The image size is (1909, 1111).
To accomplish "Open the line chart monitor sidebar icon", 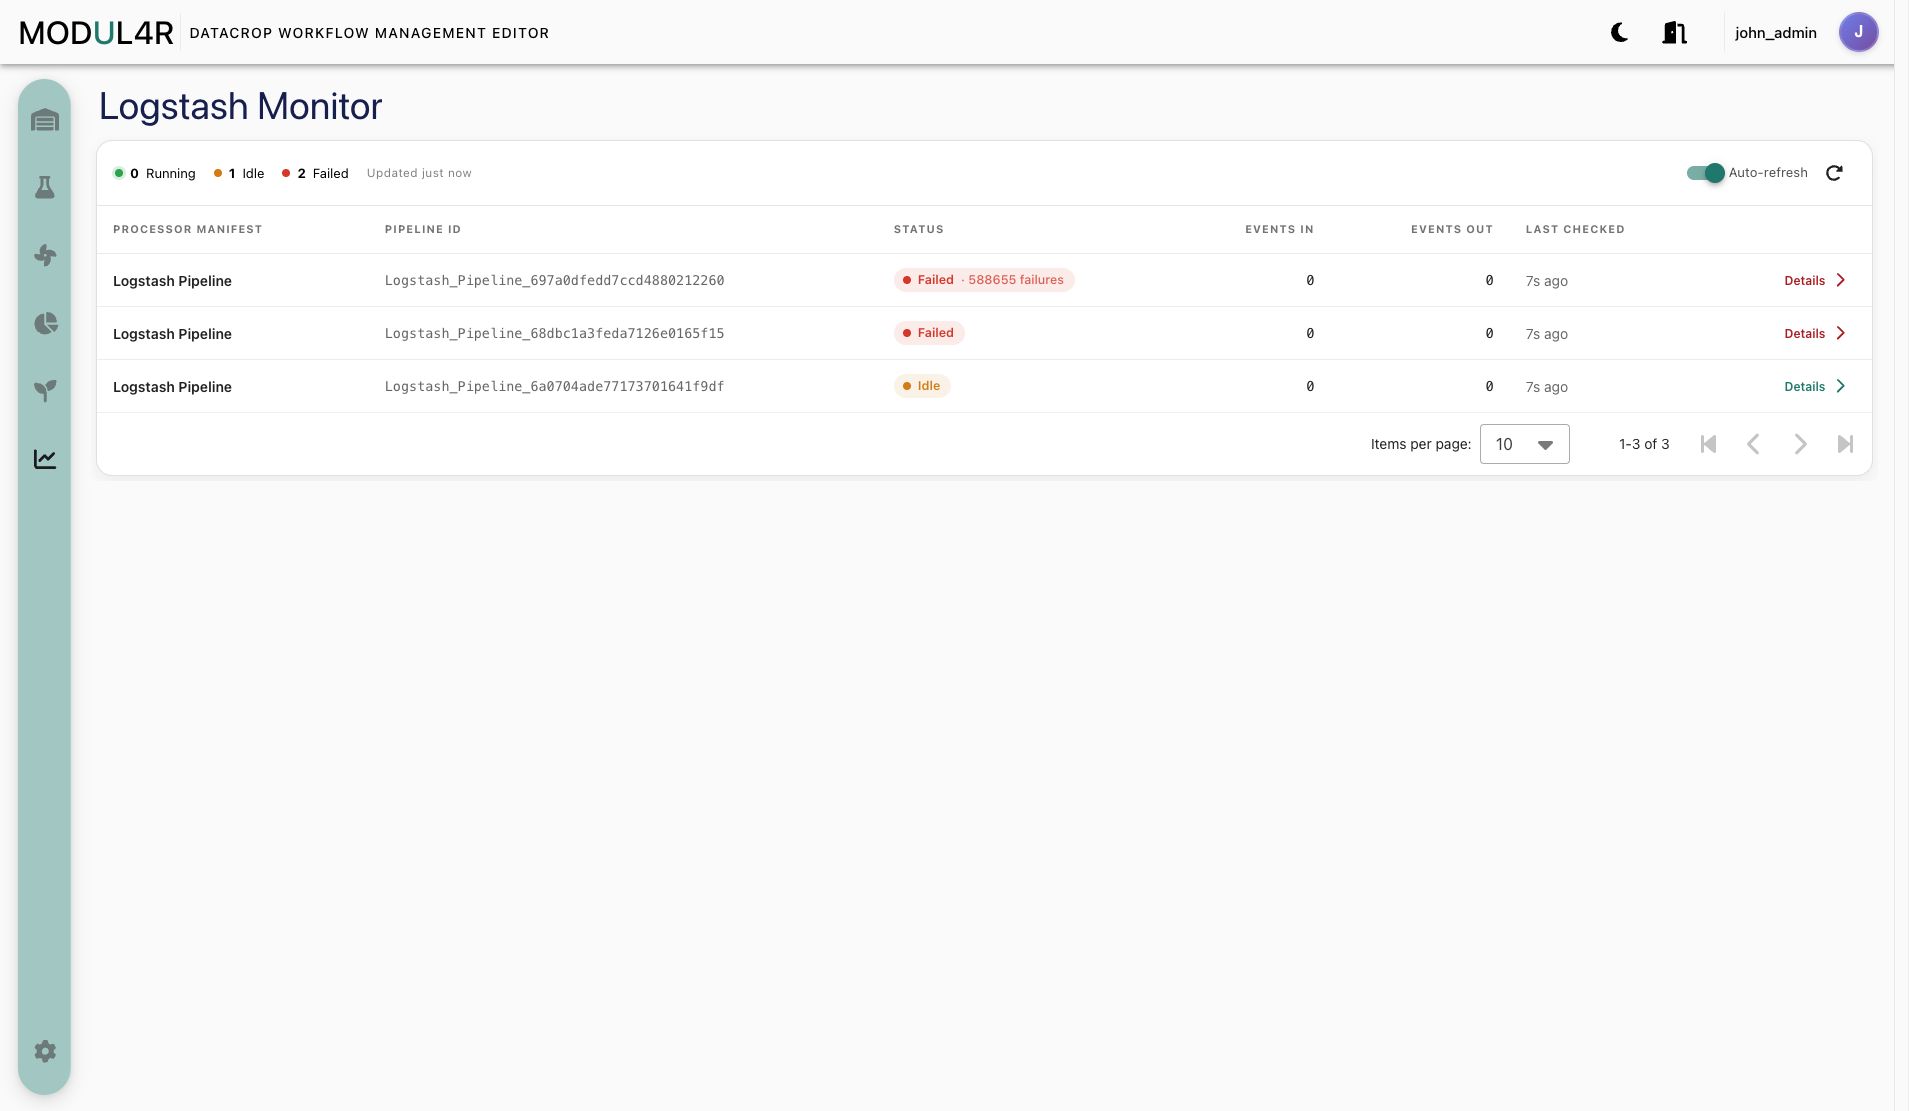I will pyautogui.click(x=45, y=459).
